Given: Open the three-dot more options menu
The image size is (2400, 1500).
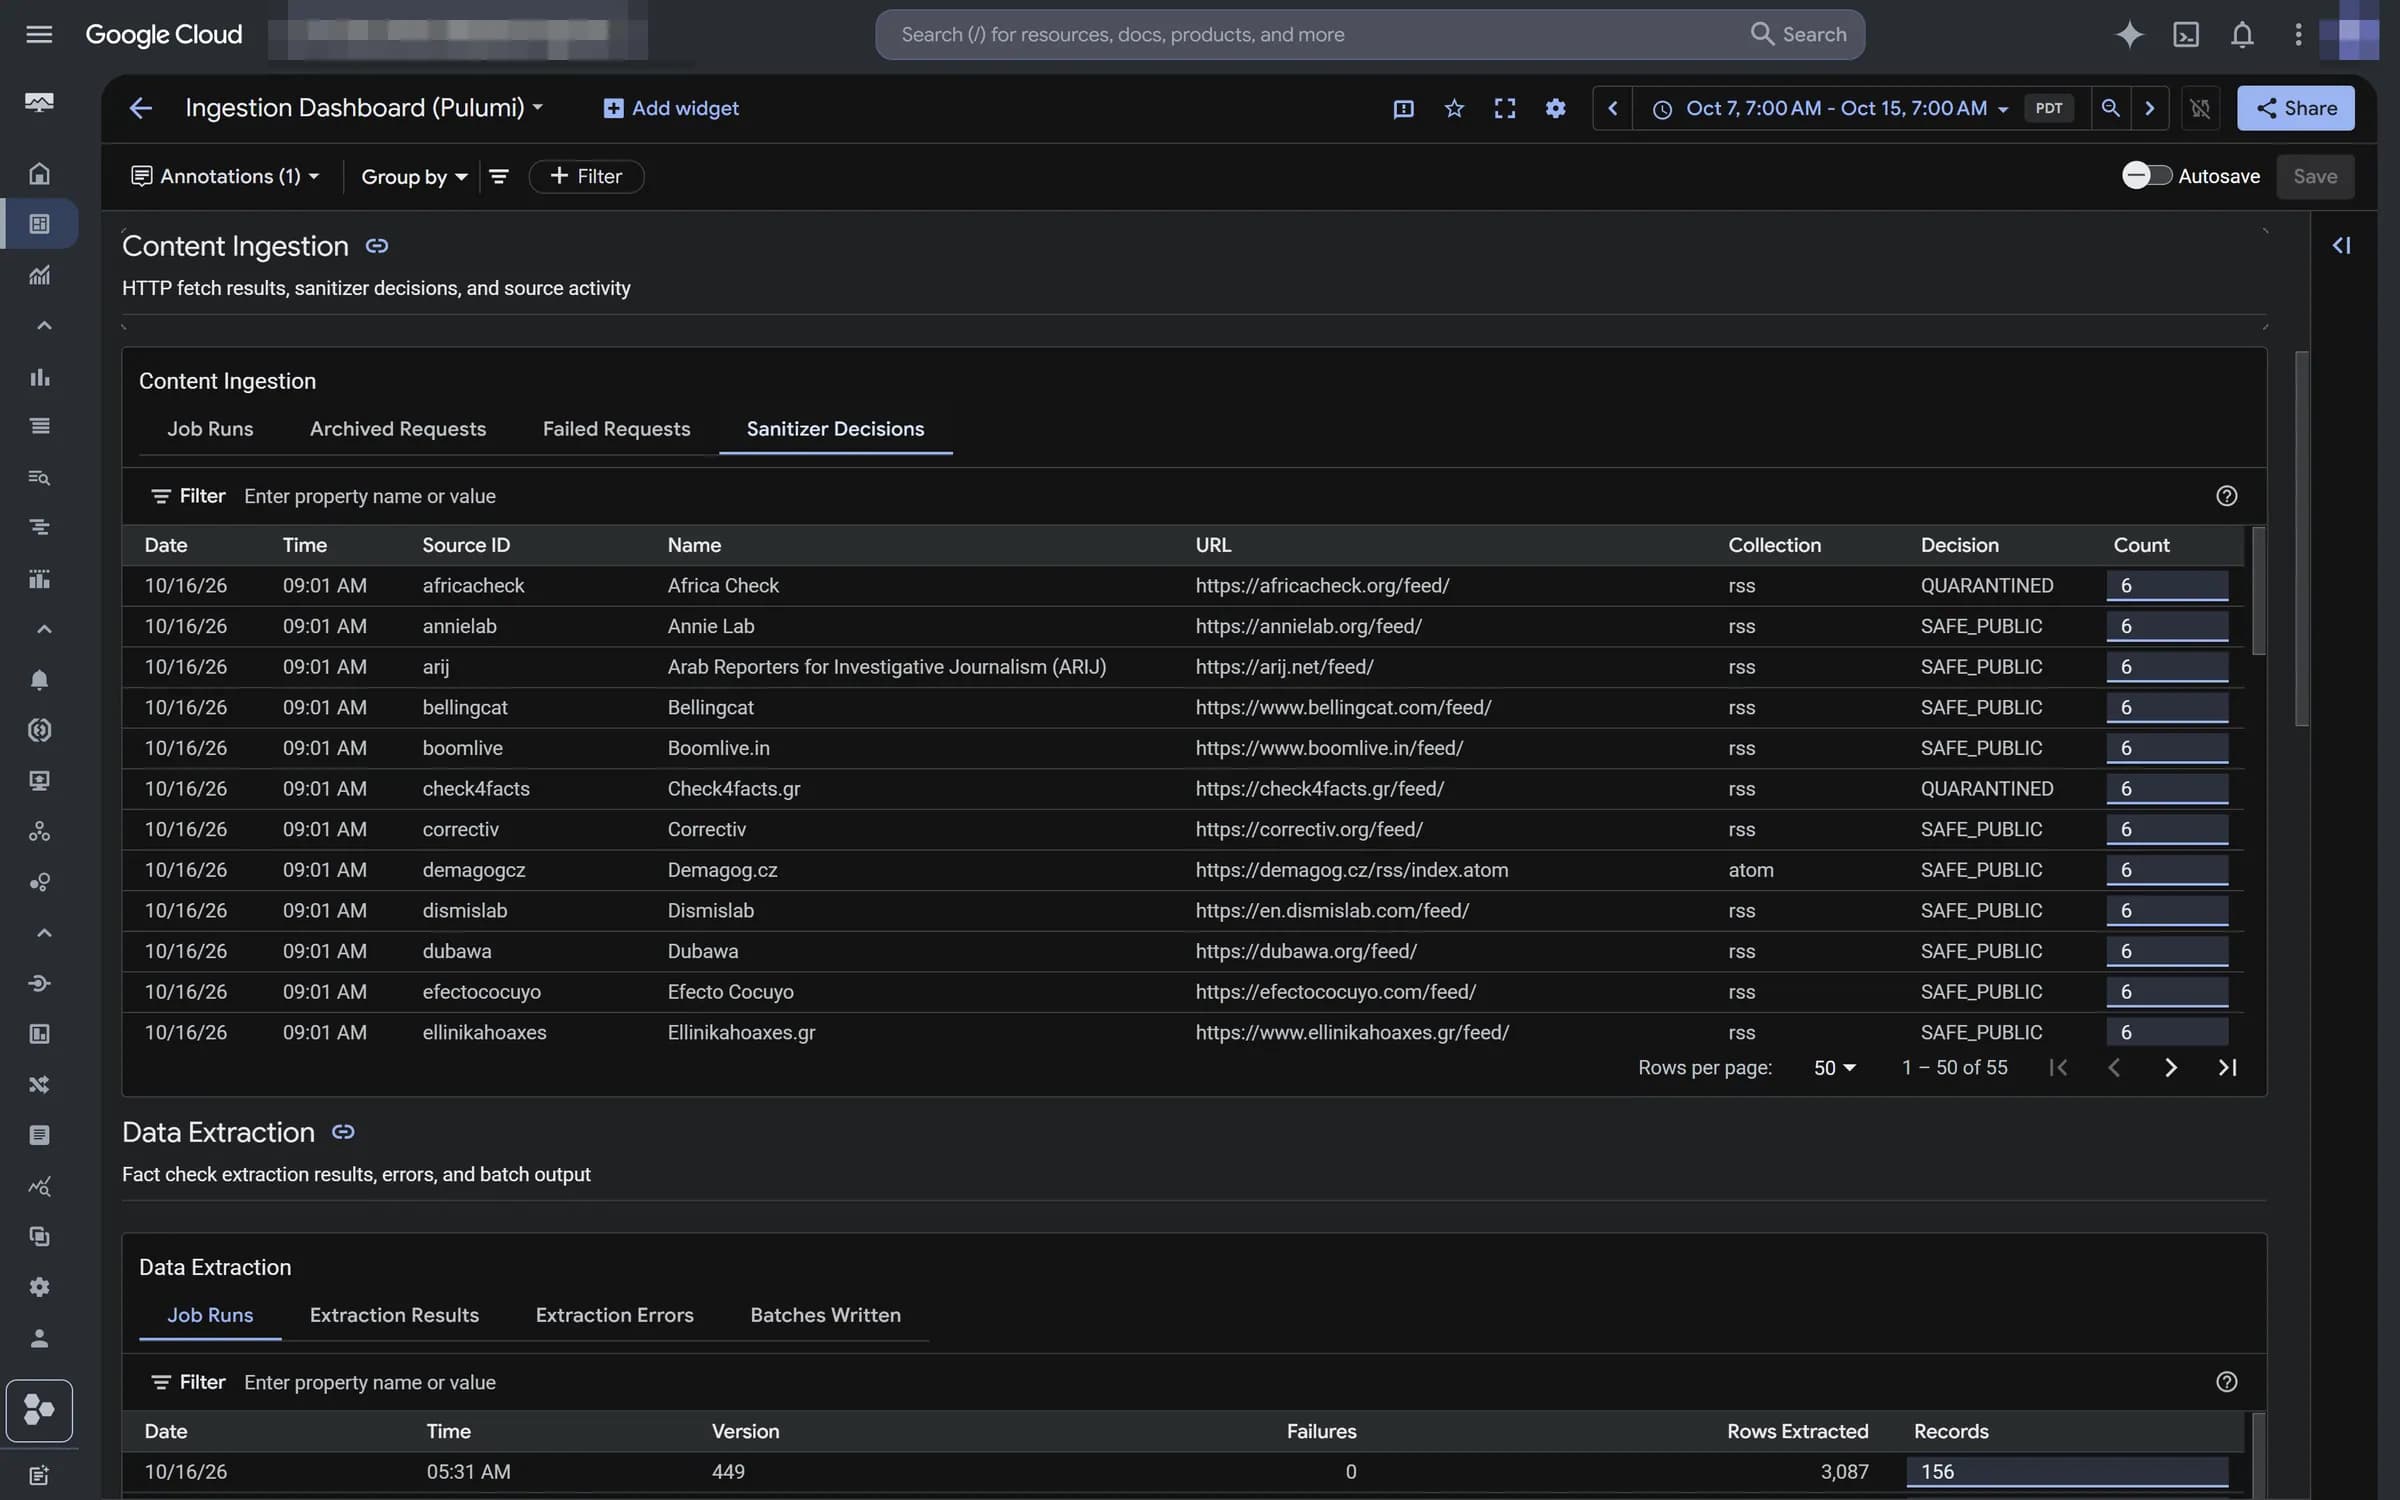Looking at the screenshot, I should click(2298, 34).
